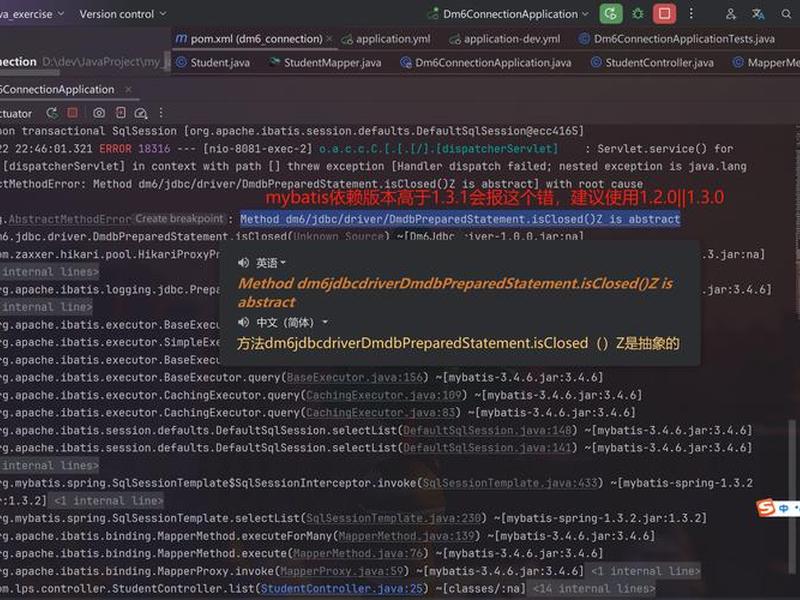Expand <1 internal line> after MapperProxy.java:59

coord(645,571)
